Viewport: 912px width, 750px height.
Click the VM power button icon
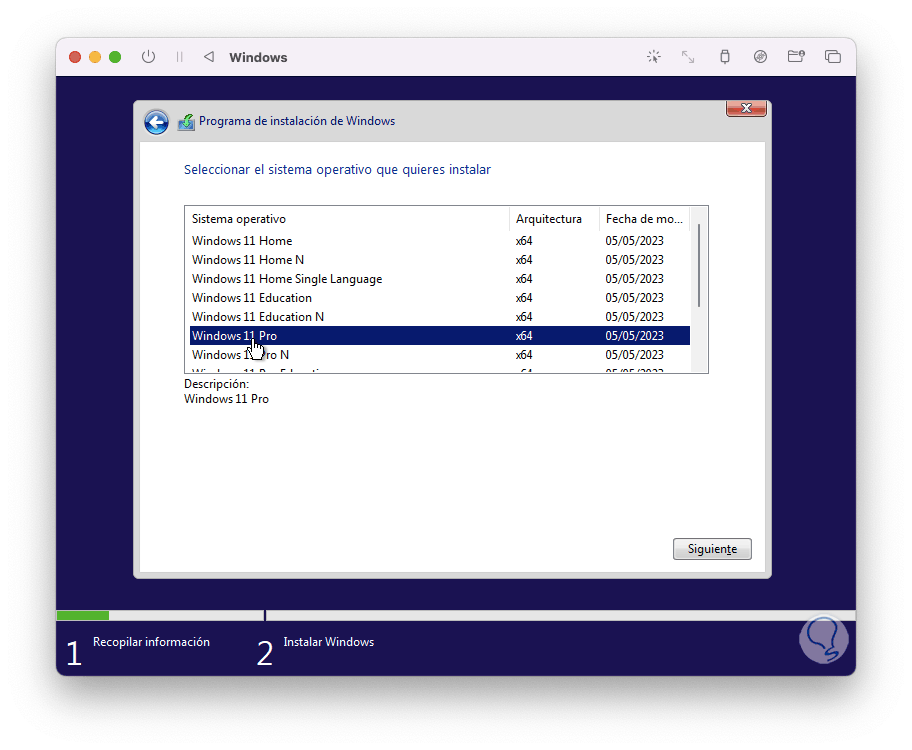(x=148, y=57)
